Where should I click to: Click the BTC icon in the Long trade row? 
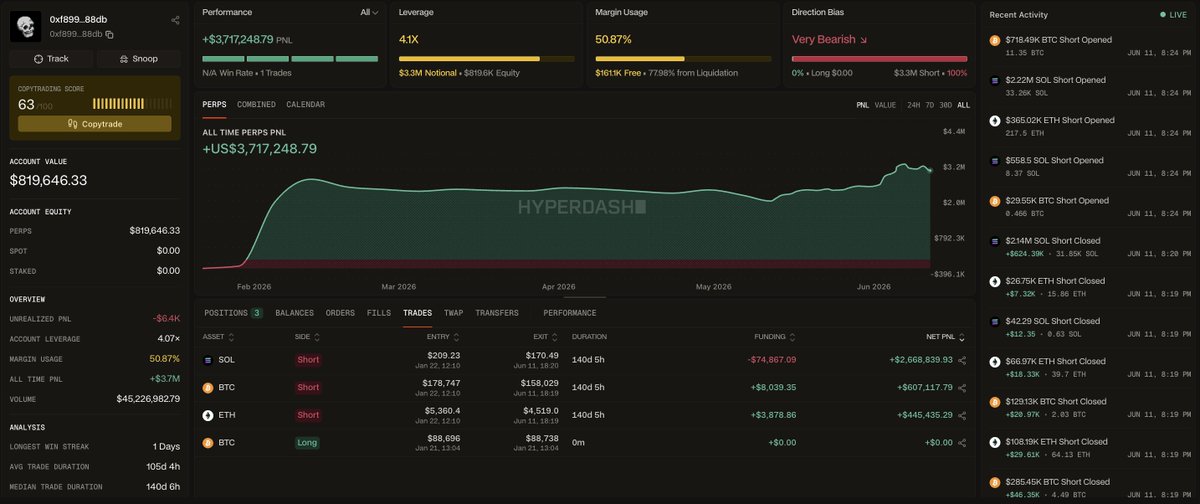[x=208, y=441]
